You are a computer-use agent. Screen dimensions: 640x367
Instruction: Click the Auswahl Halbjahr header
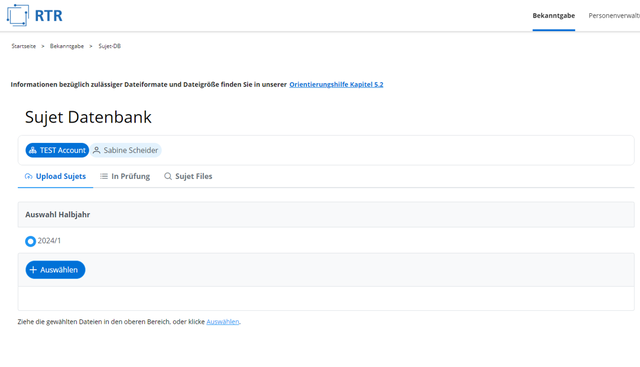(326, 215)
